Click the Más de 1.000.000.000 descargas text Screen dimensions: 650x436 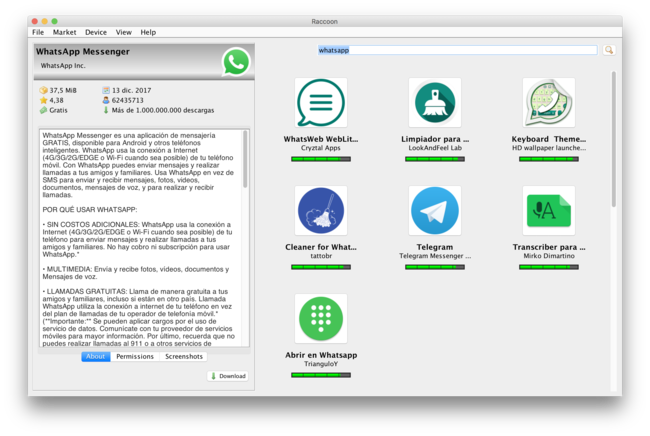(163, 110)
